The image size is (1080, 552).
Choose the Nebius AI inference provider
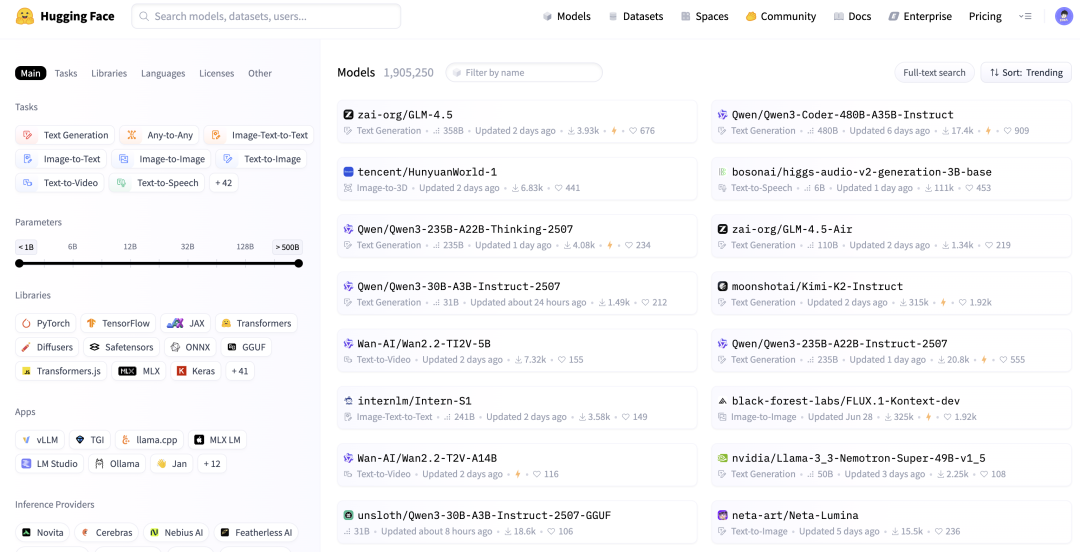click(176, 533)
